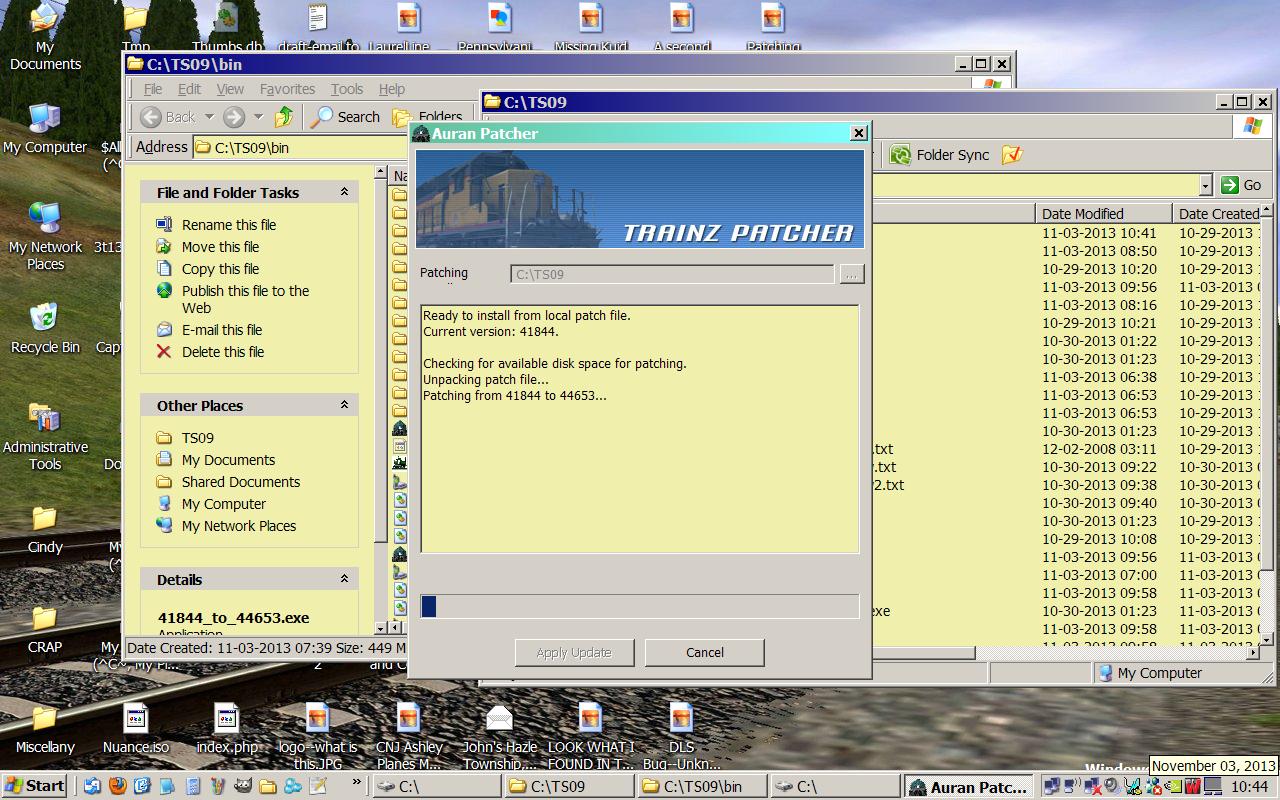Click the E-mail this file envelope icon
Image resolution: width=1280 pixels, height=800 pixels.
164,330
